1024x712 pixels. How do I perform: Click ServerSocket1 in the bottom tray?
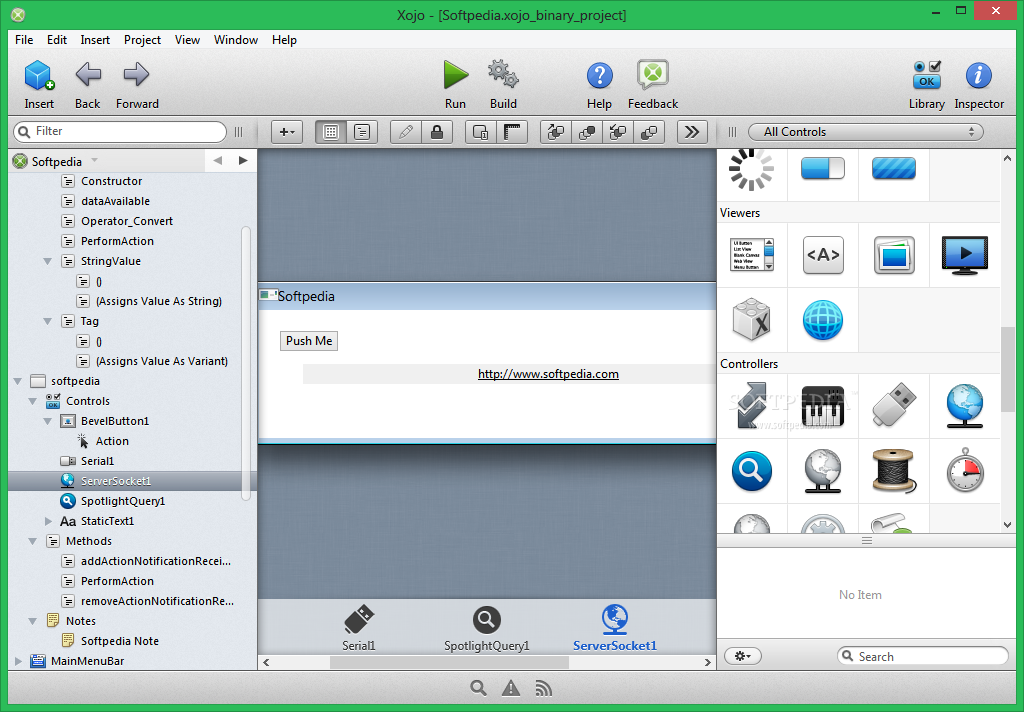(x=615, y=628)
